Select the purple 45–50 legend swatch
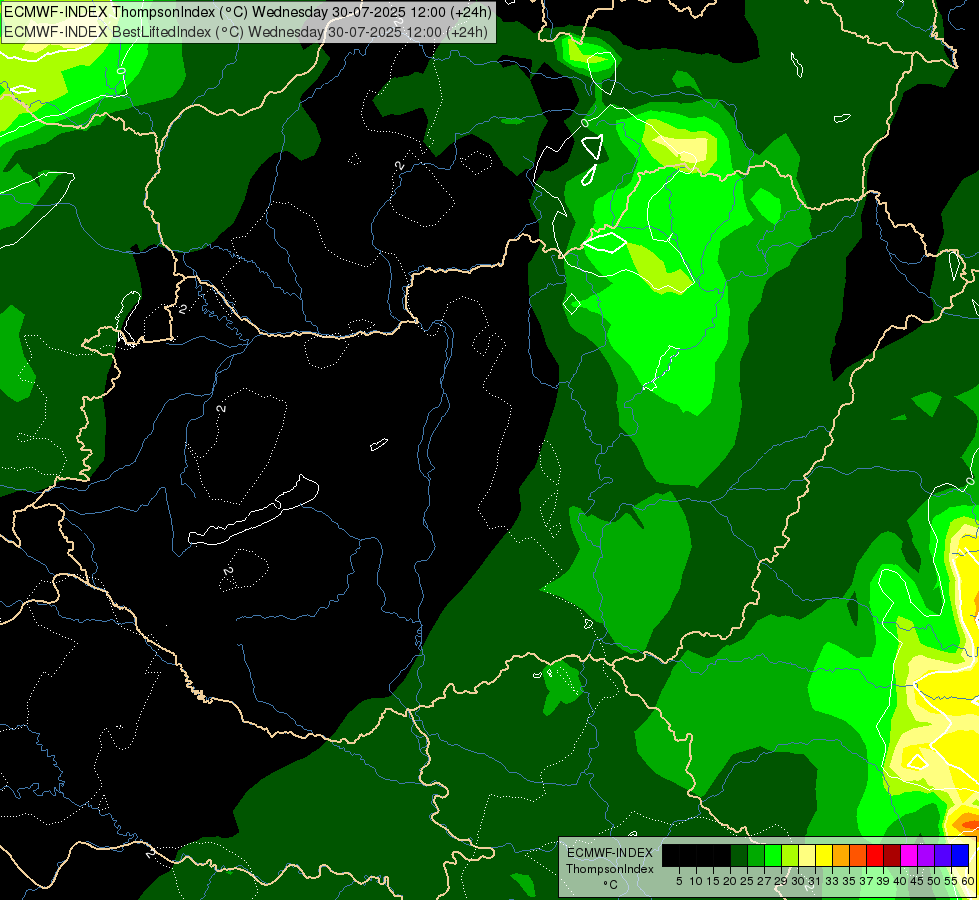 click(x=926, y=855)
